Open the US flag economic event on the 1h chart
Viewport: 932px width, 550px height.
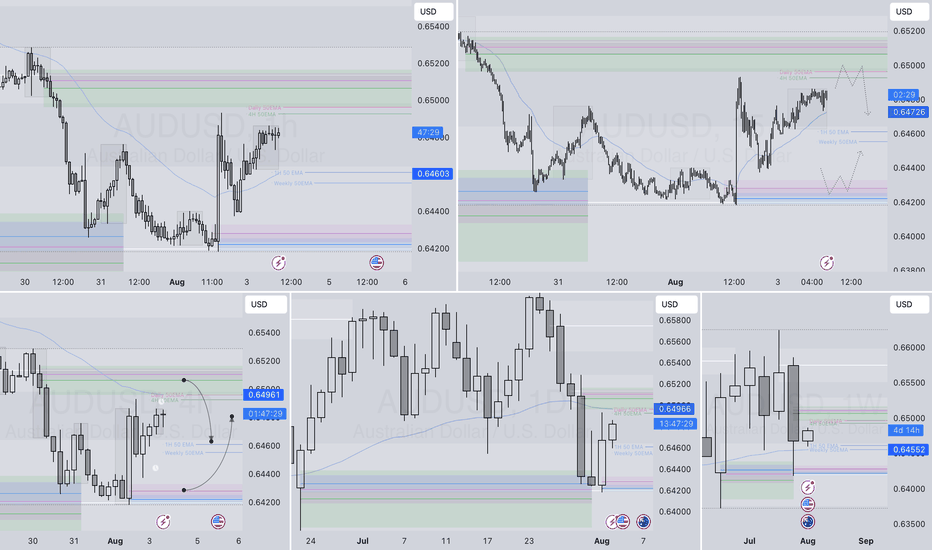pyautogui.click(x=376, y=262)
